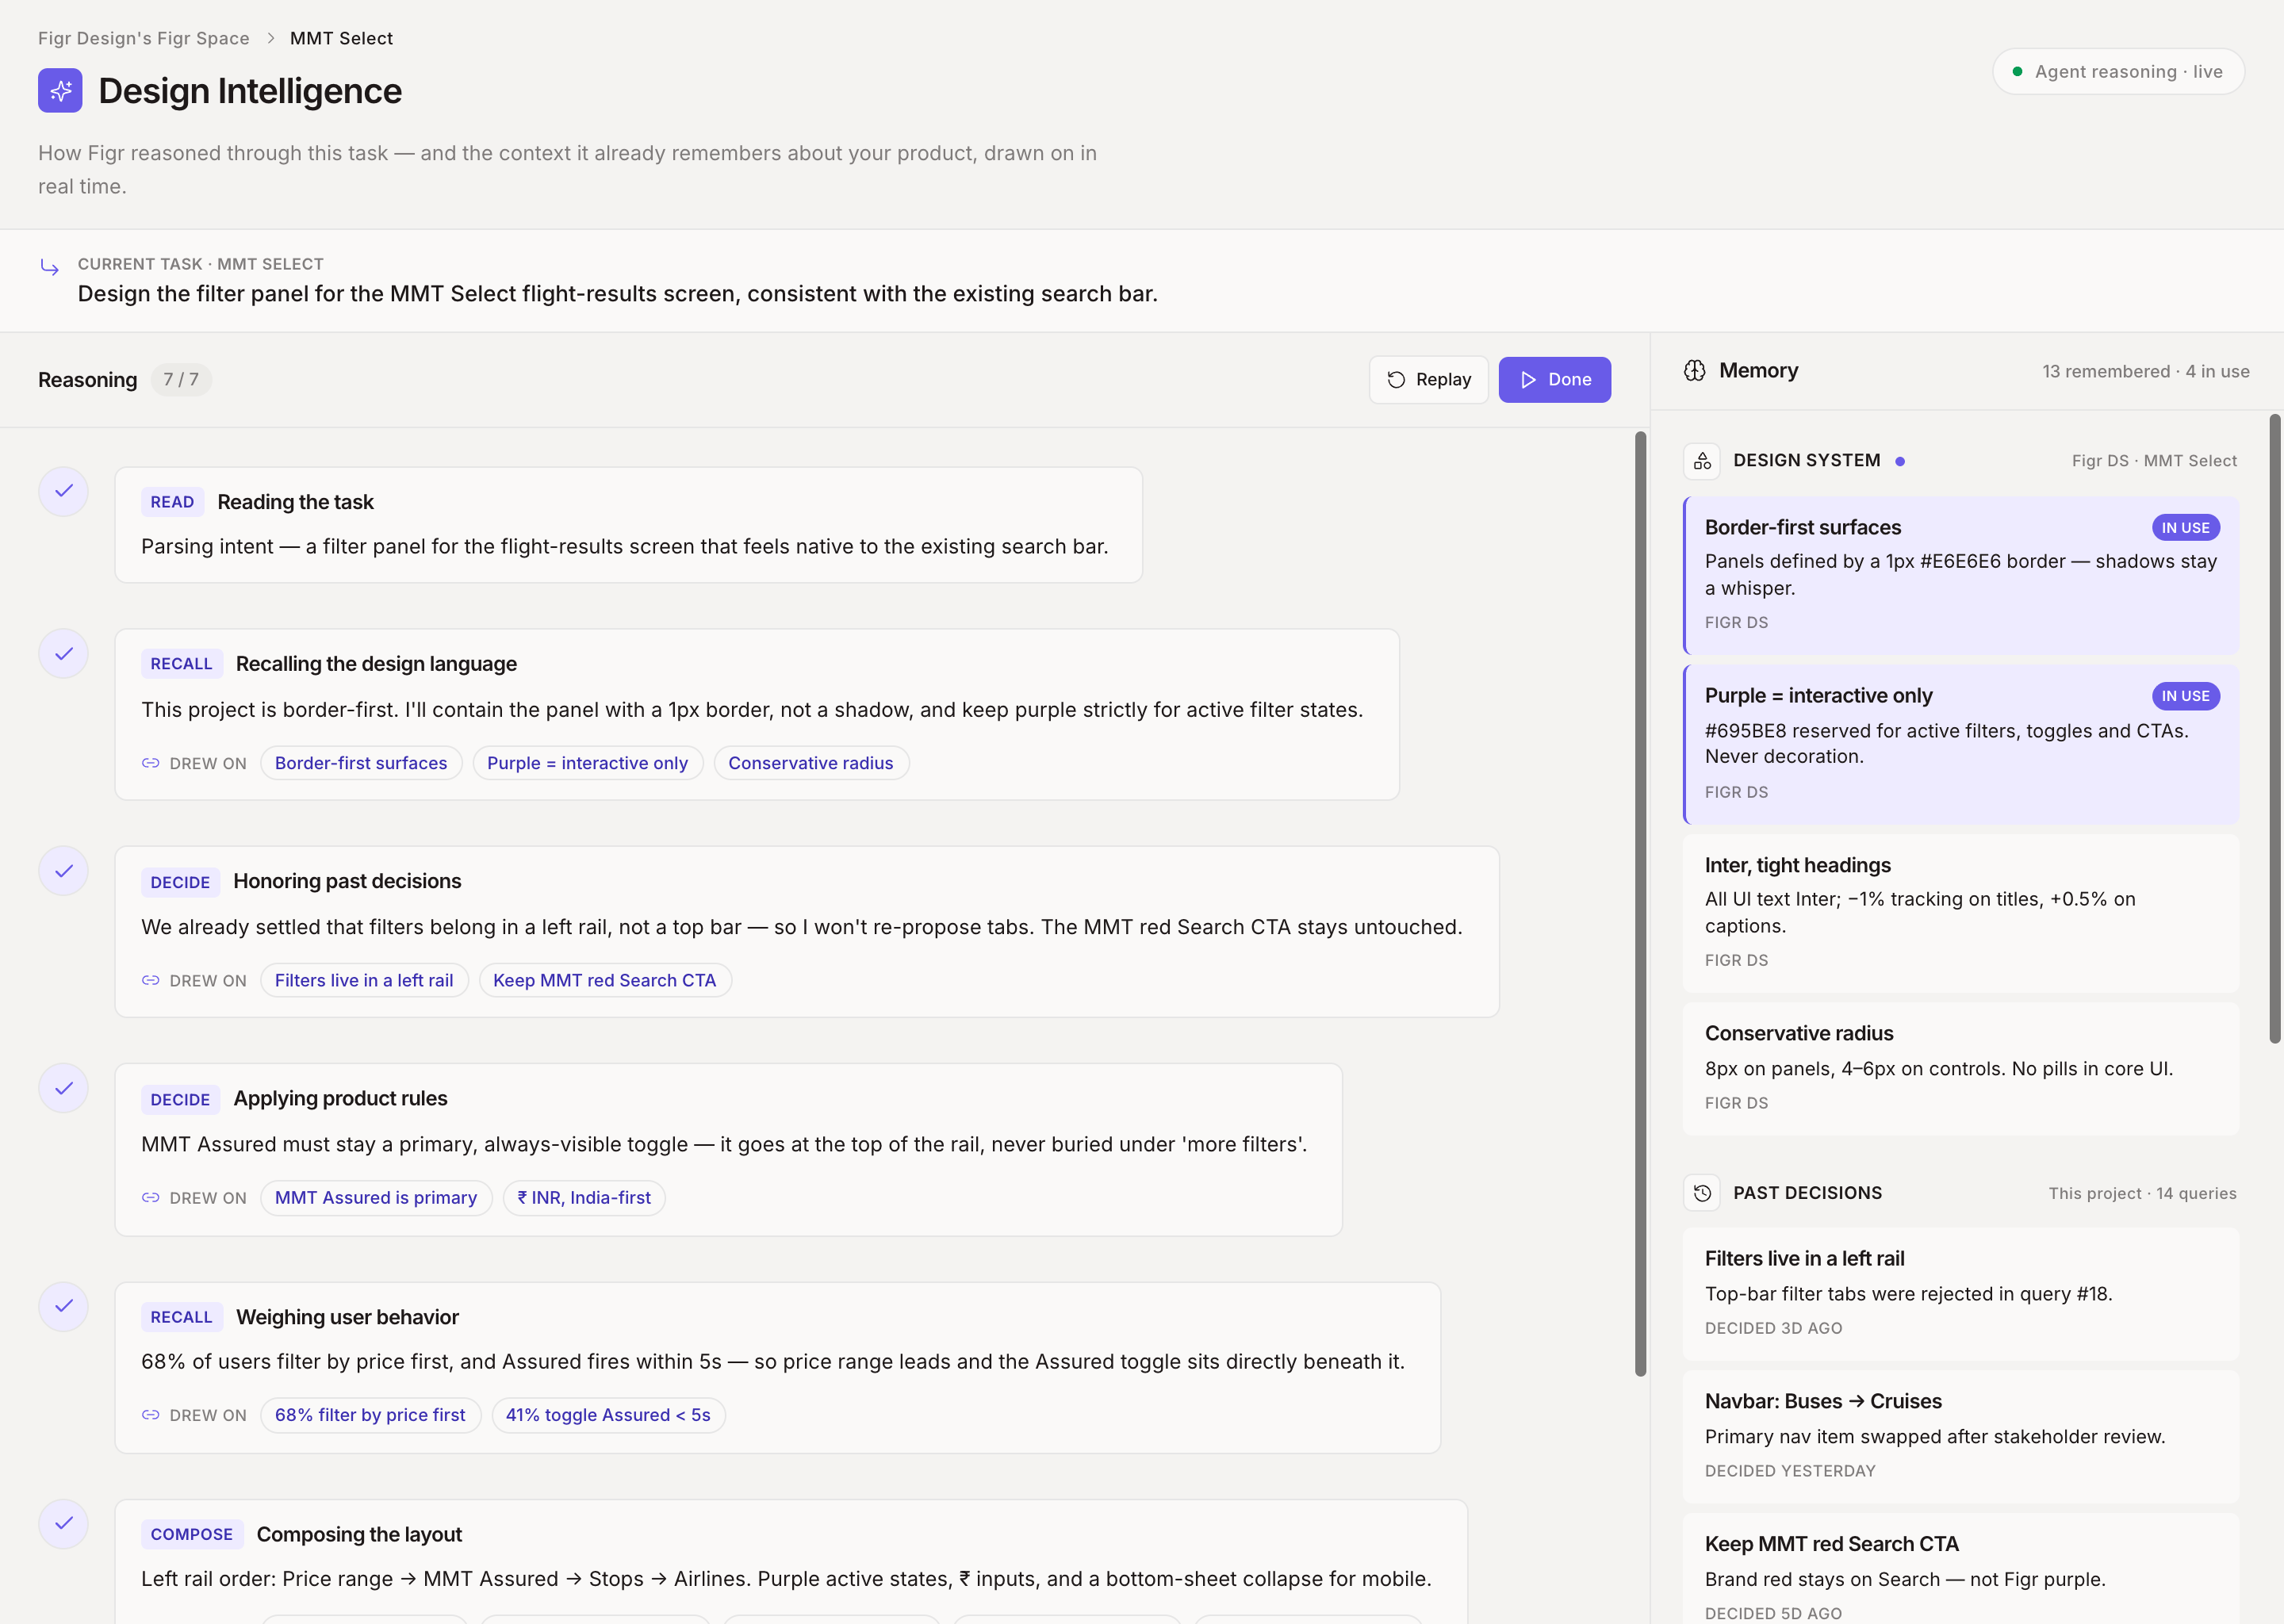Click DECIDE tag on Applying product rules
Viewport: 2284px width, 1624px height.
180,1099
